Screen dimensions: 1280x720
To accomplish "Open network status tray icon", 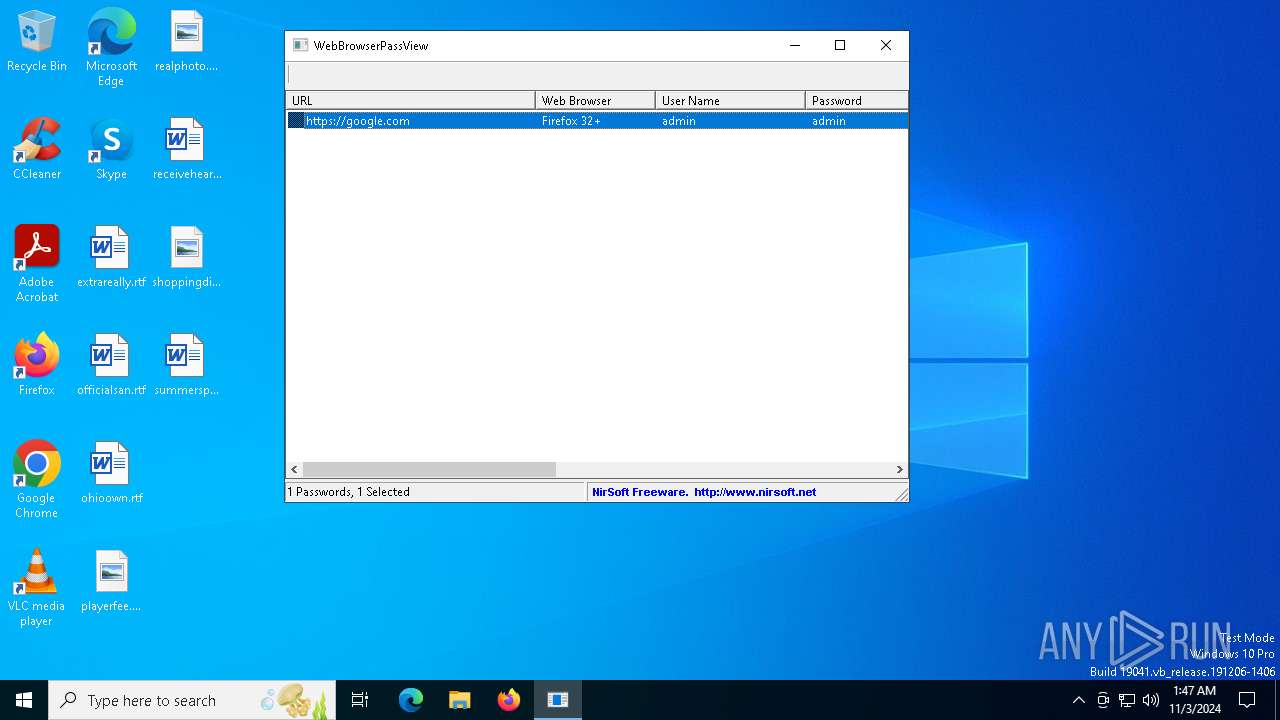I will click(x=1127, y=700).
